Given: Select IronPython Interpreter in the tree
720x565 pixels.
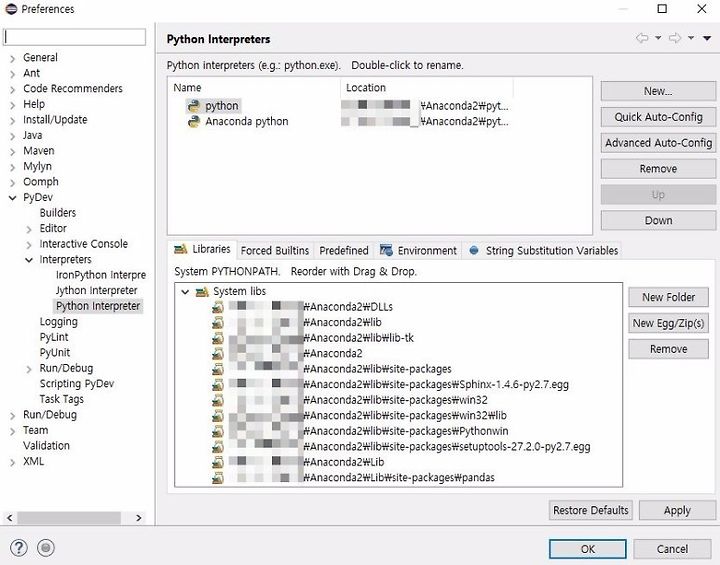Looking at the screenshot, I should click(101, 275).
